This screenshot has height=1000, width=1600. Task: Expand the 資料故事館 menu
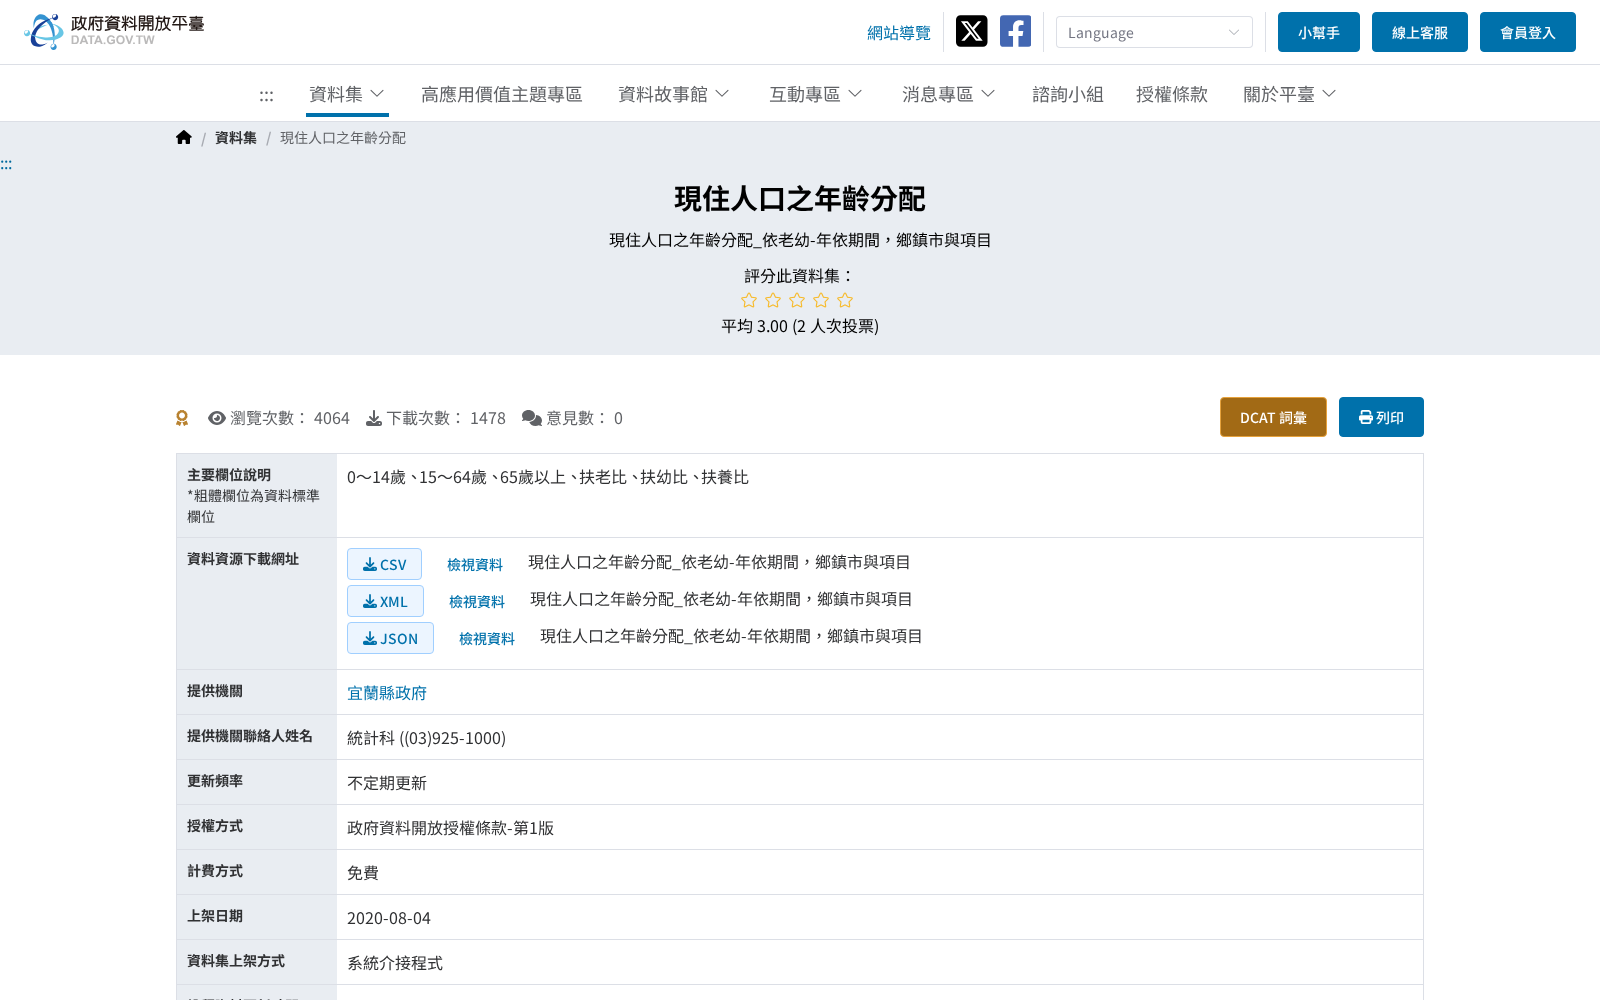click(674, 94)
